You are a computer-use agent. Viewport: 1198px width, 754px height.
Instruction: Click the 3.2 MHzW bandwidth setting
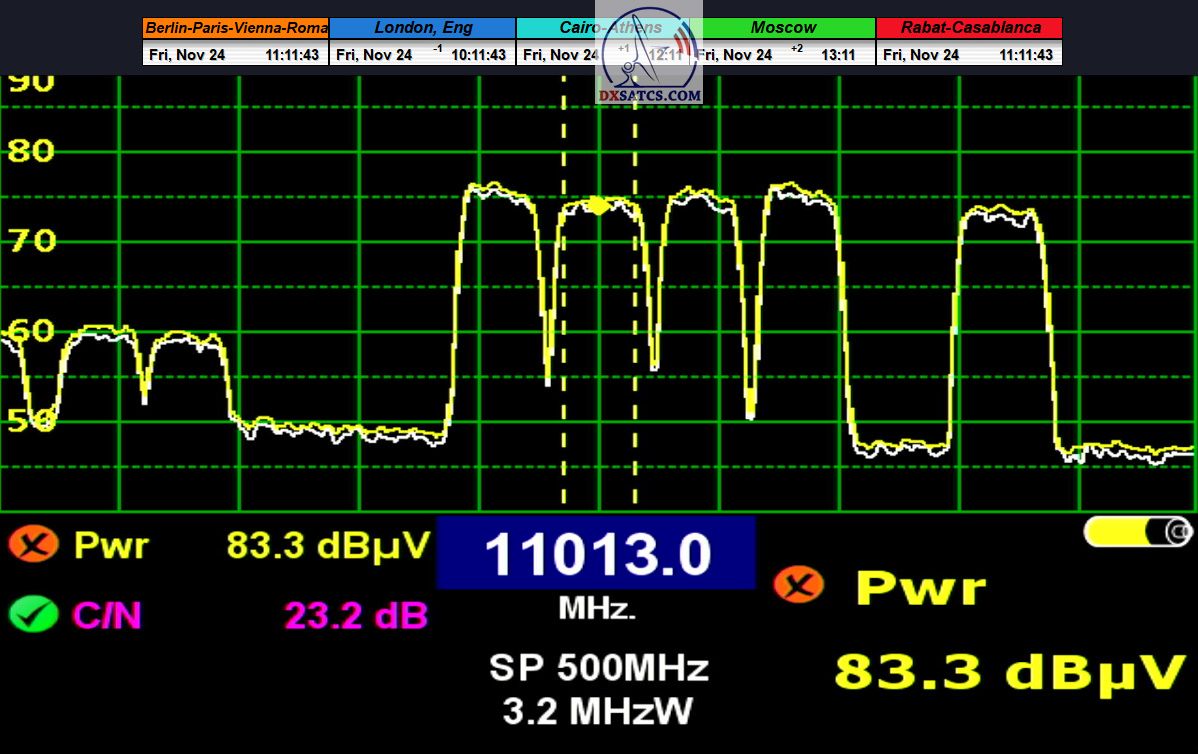598,710
